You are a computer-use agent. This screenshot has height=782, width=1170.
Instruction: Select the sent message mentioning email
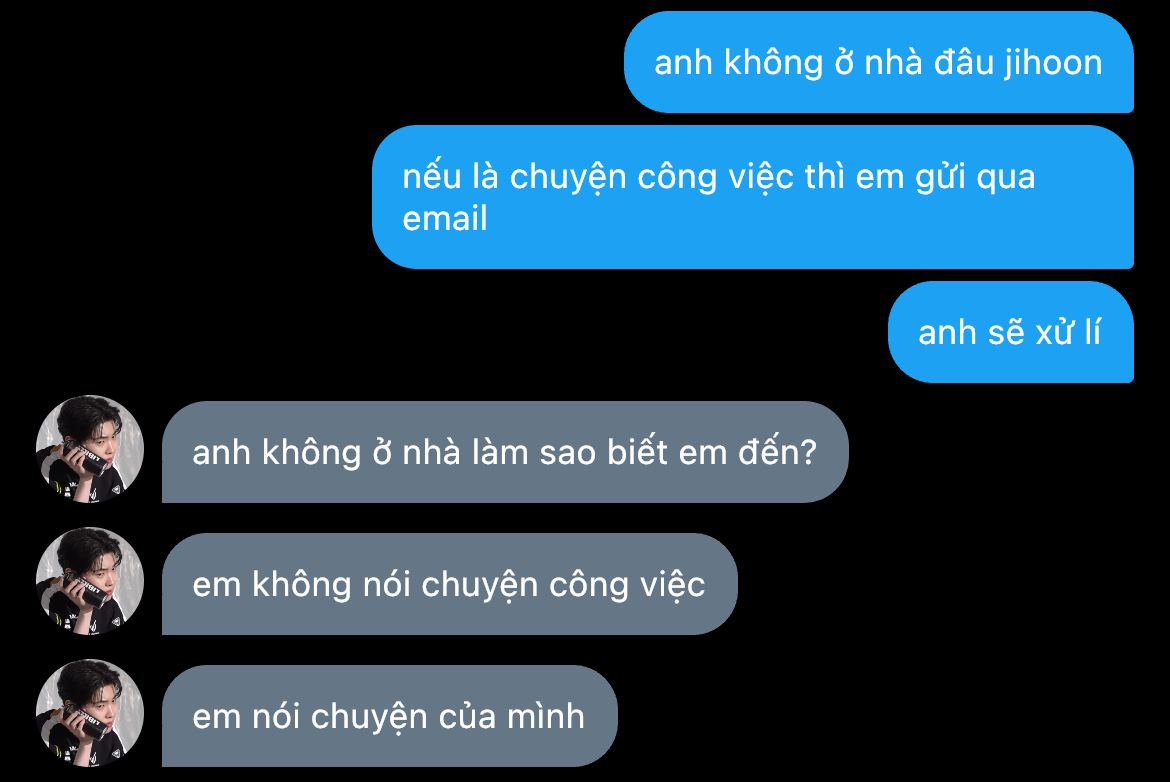pyautogui.click(x=753, y=197)
